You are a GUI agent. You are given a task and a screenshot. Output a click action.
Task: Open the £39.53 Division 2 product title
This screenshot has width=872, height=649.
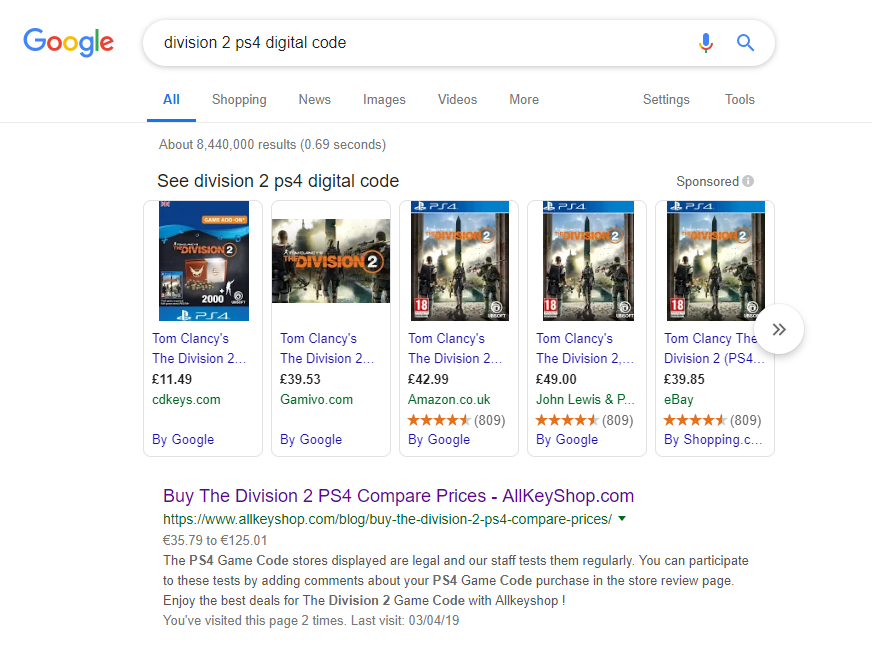[x=327, y=348]
